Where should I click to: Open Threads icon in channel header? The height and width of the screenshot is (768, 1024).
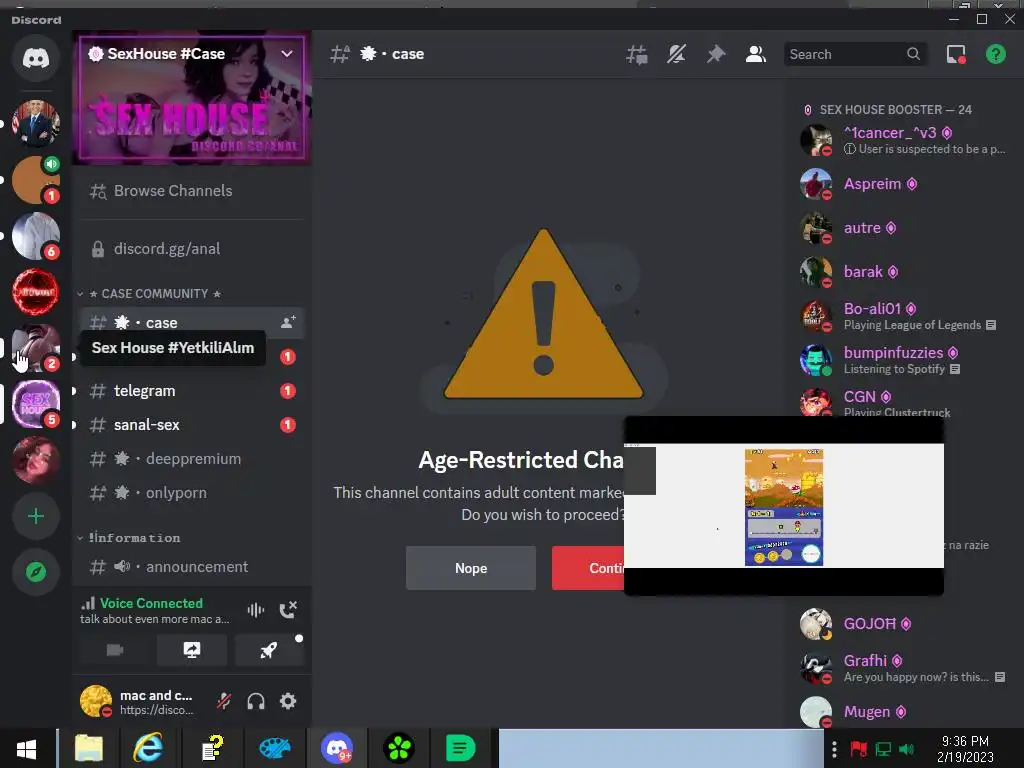[636, 54]
